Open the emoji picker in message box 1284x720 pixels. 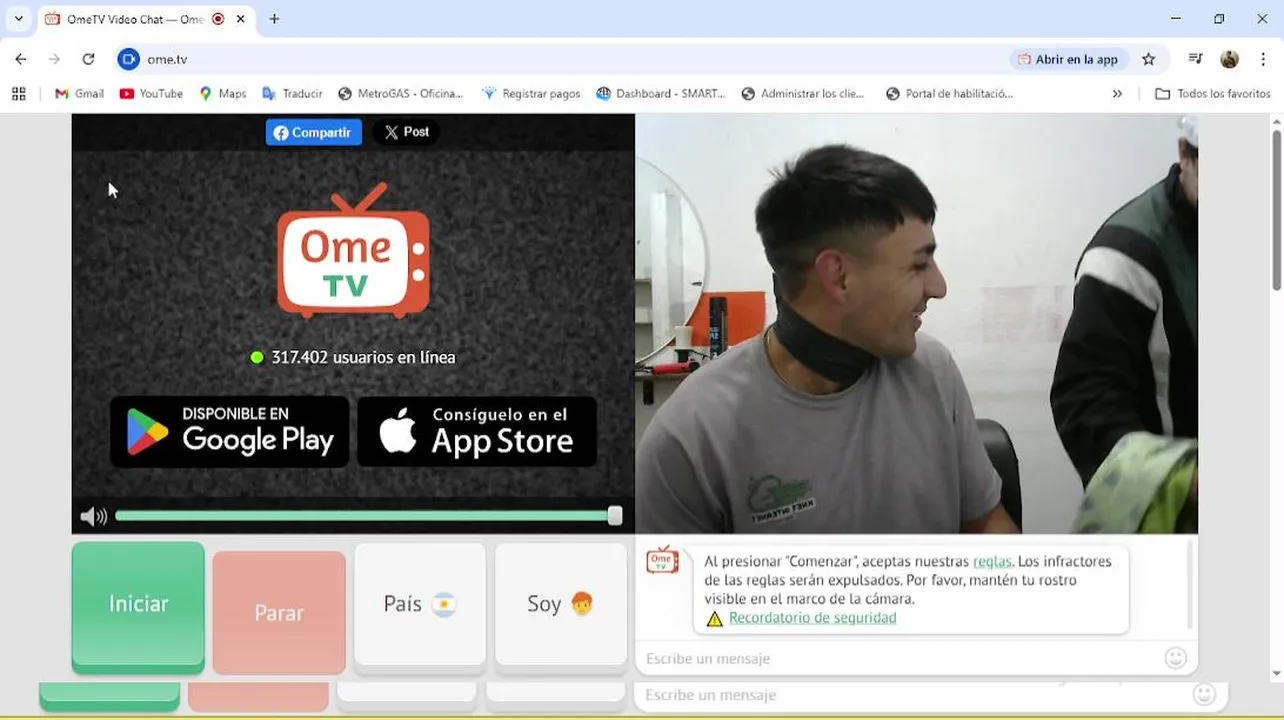click(1176, 658)
